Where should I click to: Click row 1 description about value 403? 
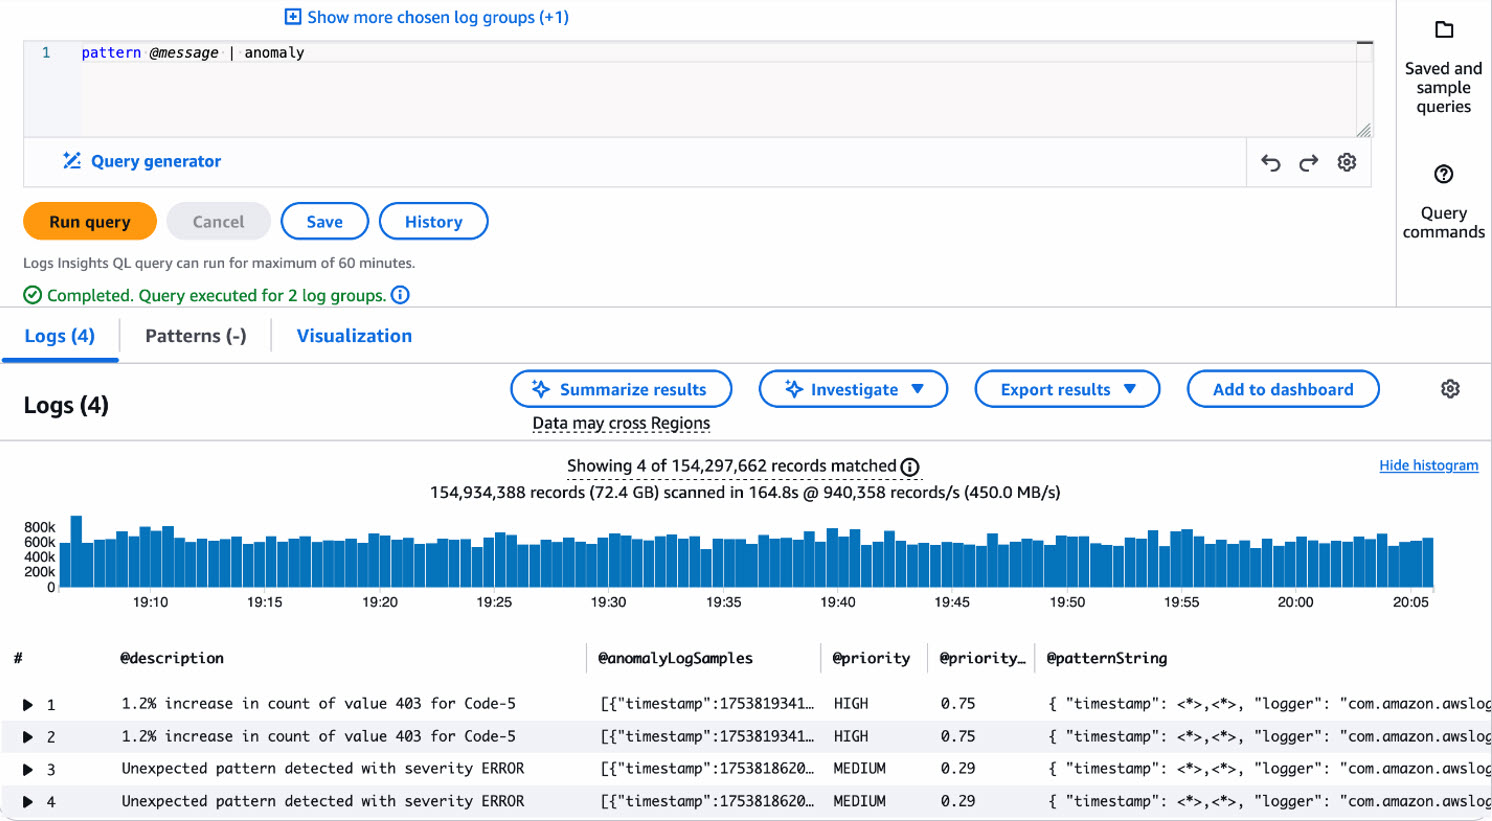coord(319,704)
